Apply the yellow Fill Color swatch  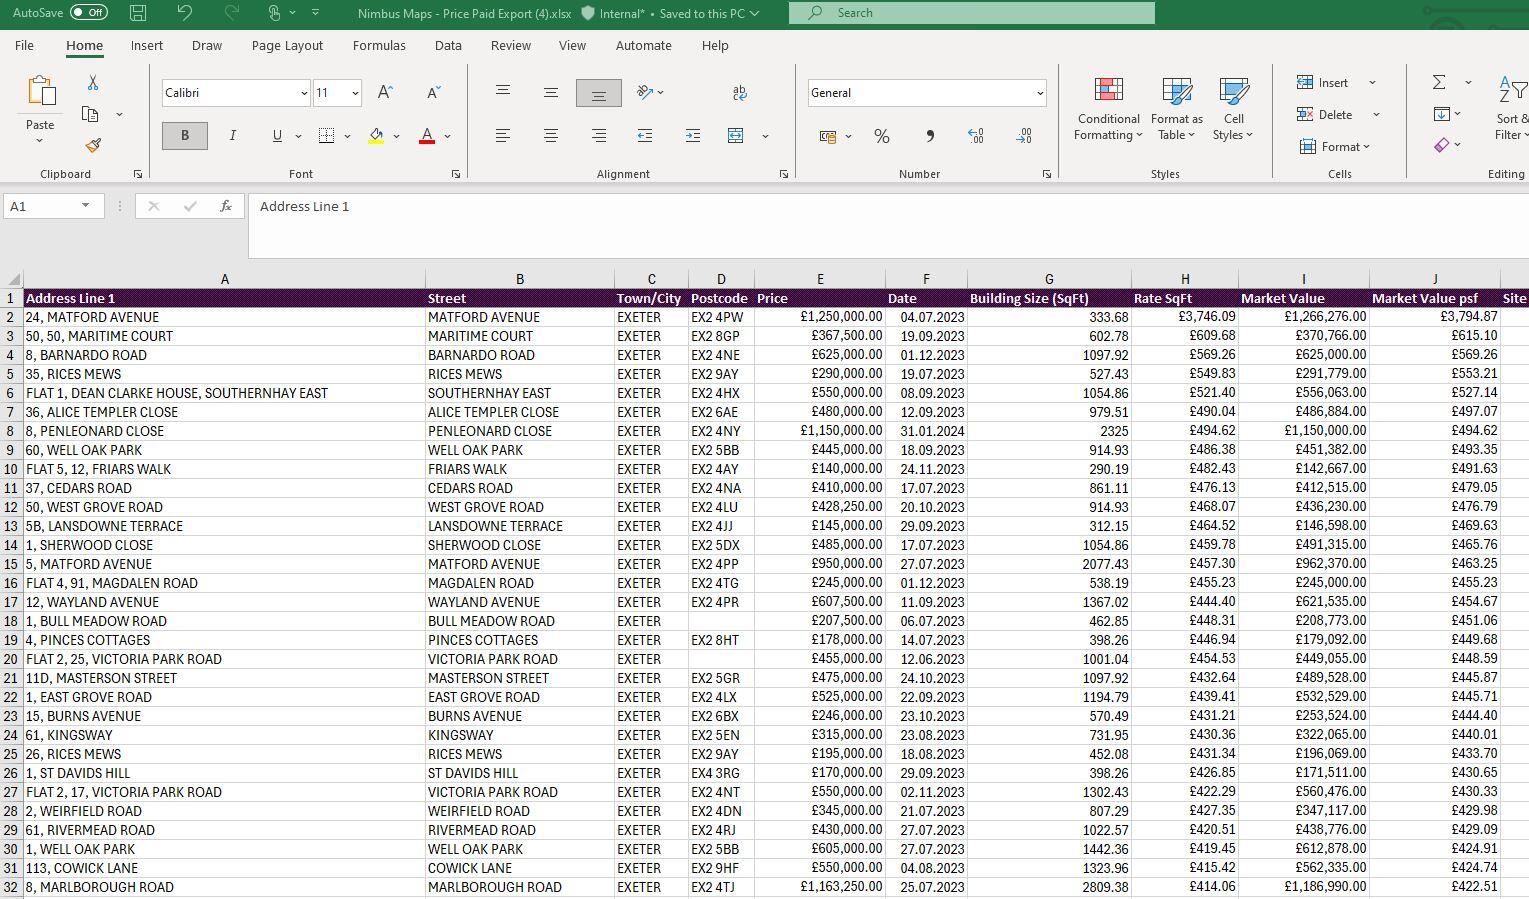click(376, 136)
